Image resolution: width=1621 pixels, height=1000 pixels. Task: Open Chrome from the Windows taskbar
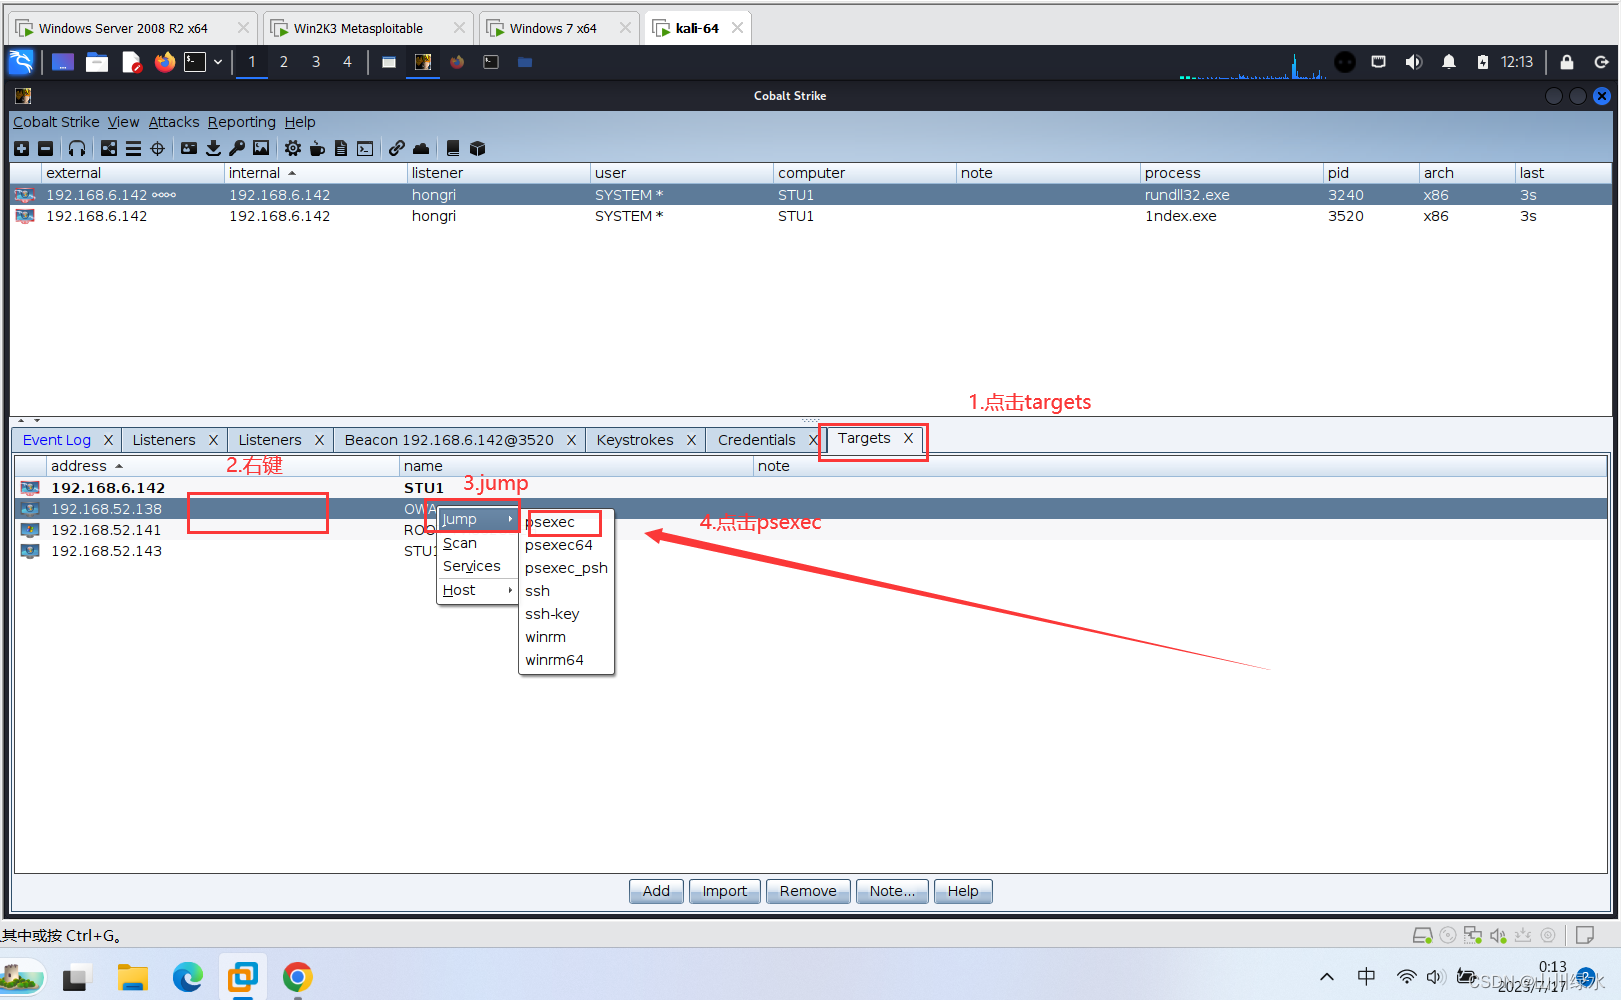click(x=297, y=977)
